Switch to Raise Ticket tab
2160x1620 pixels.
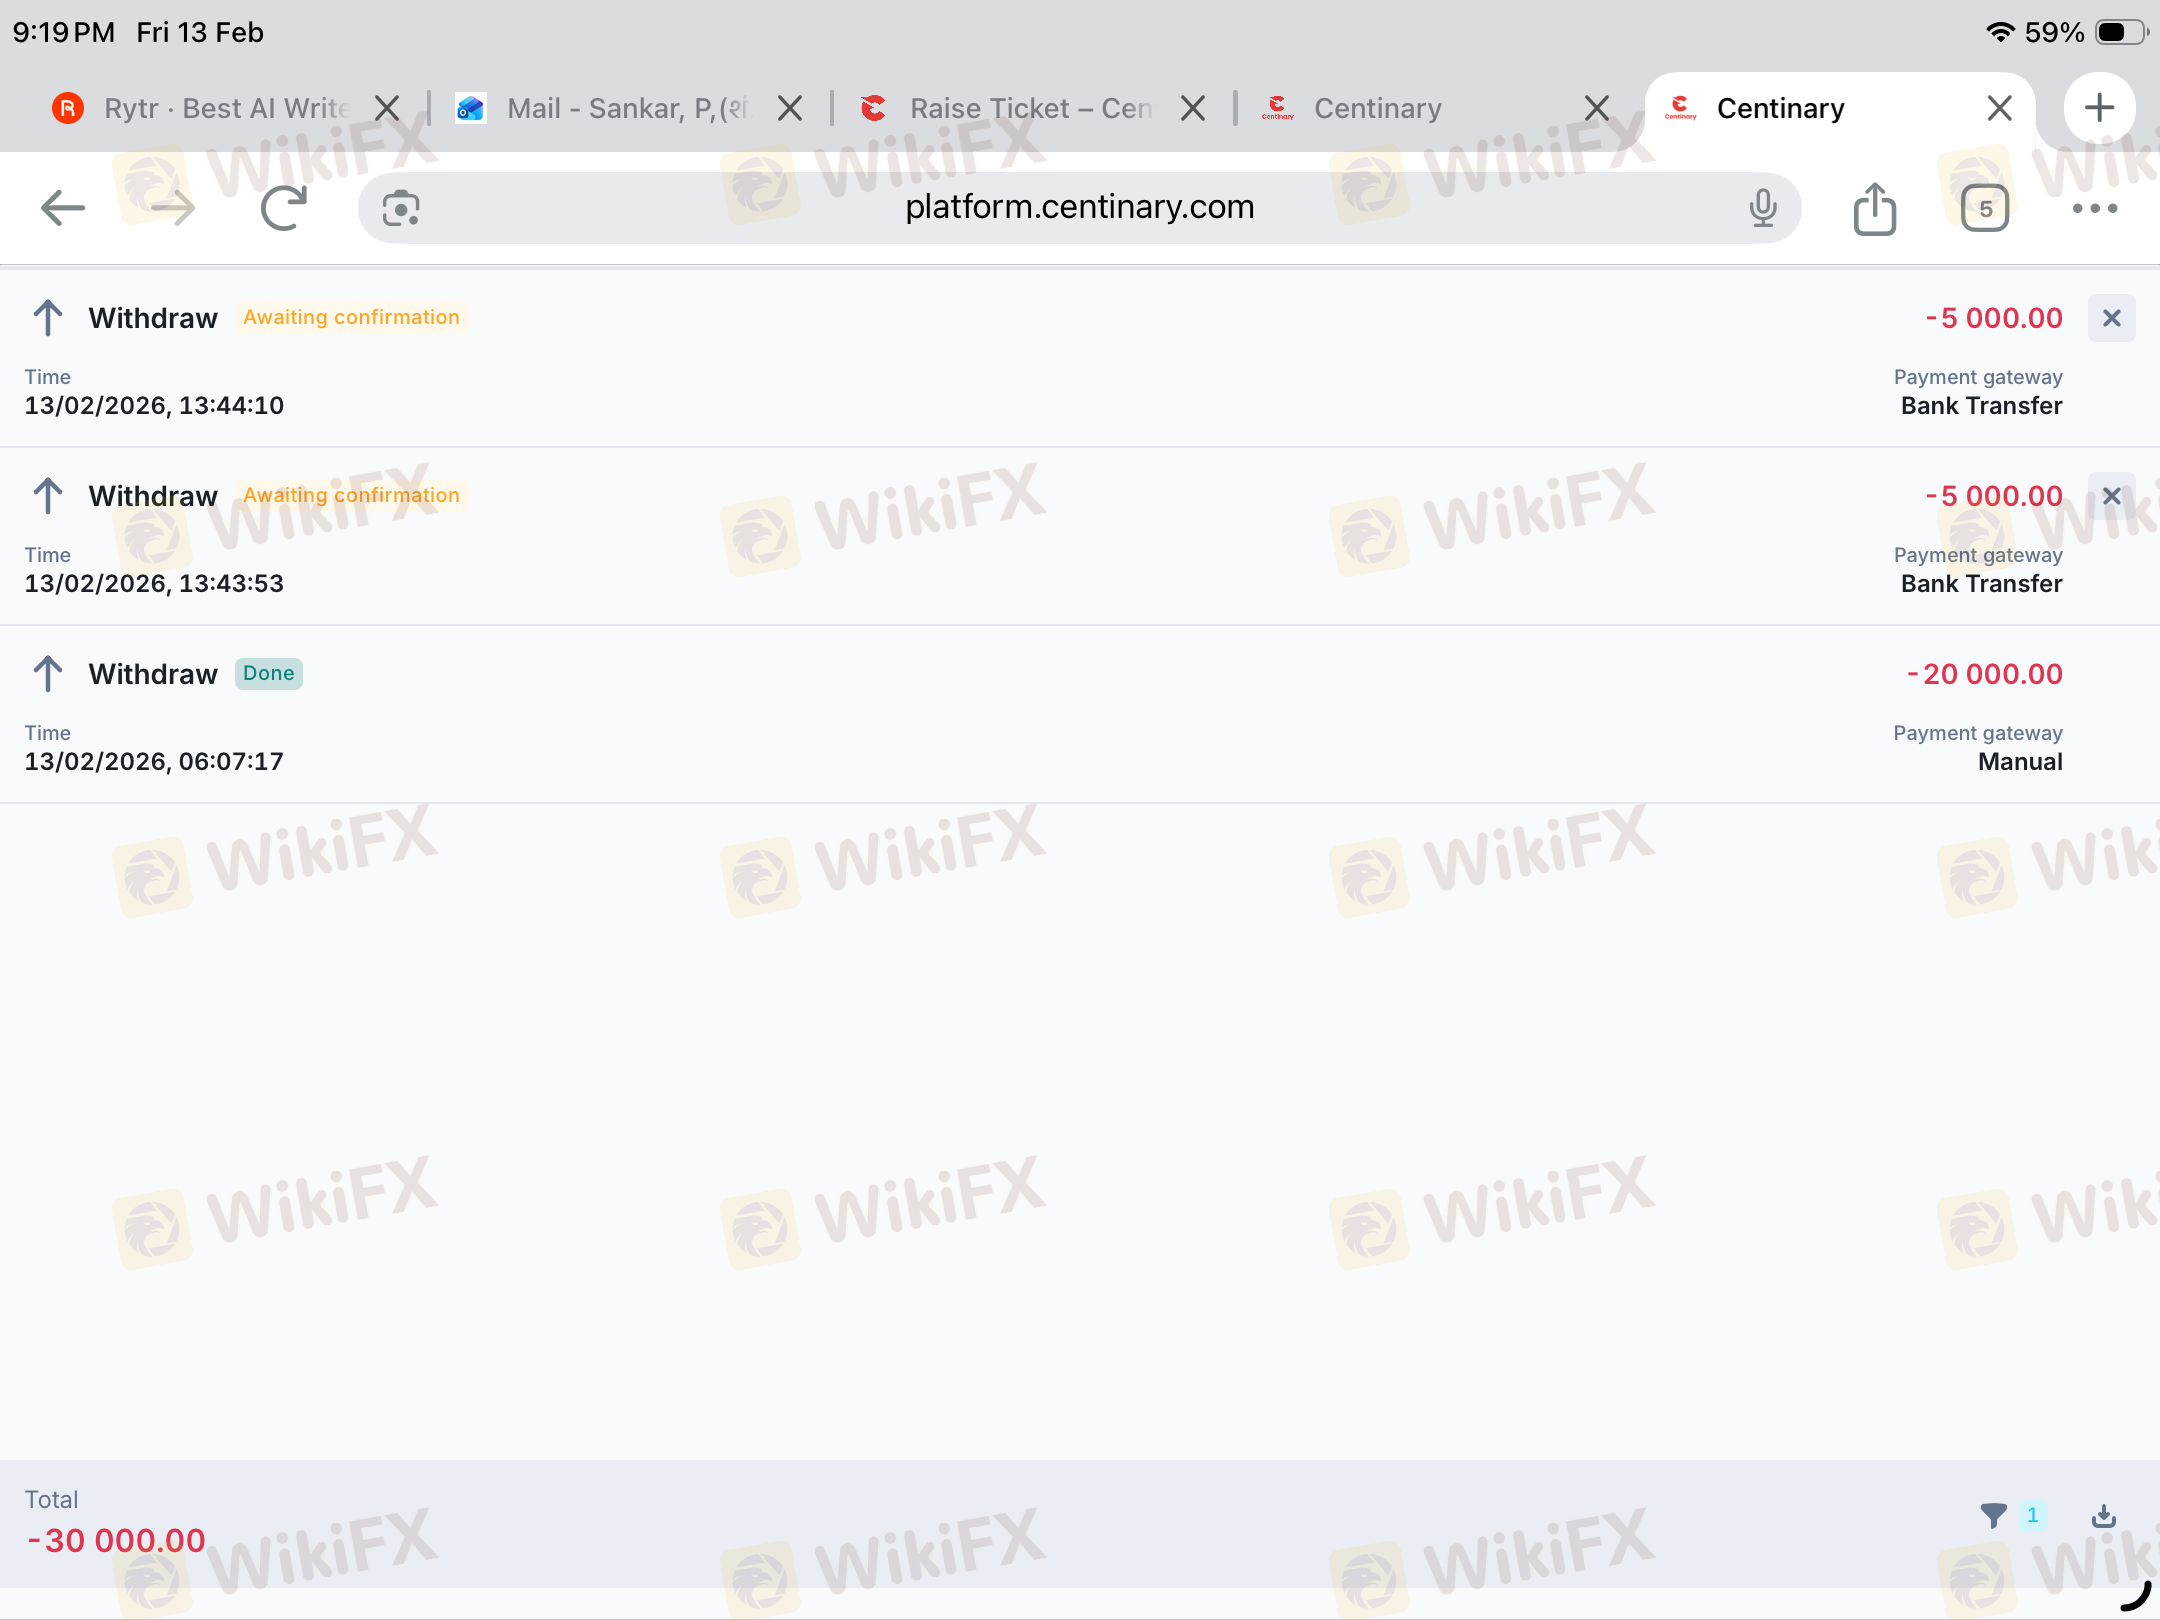(1030, 108)
